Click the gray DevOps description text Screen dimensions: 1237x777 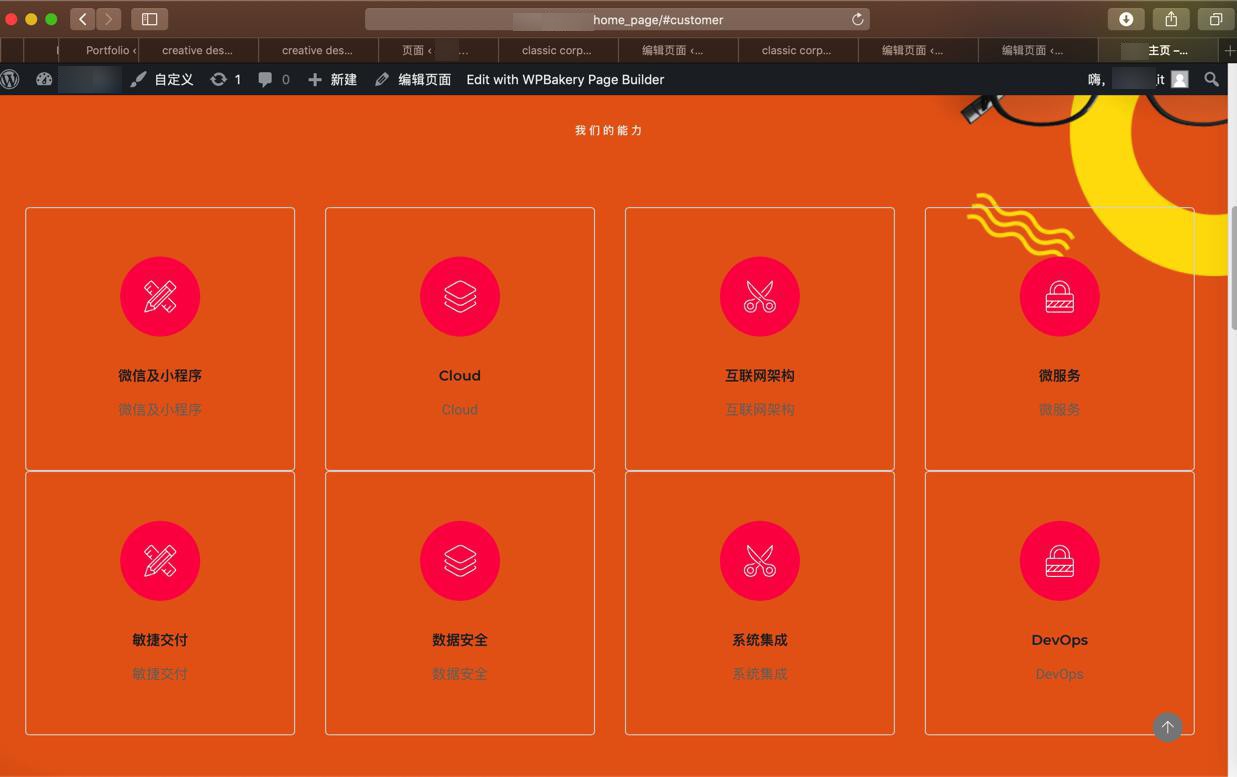1060,674
